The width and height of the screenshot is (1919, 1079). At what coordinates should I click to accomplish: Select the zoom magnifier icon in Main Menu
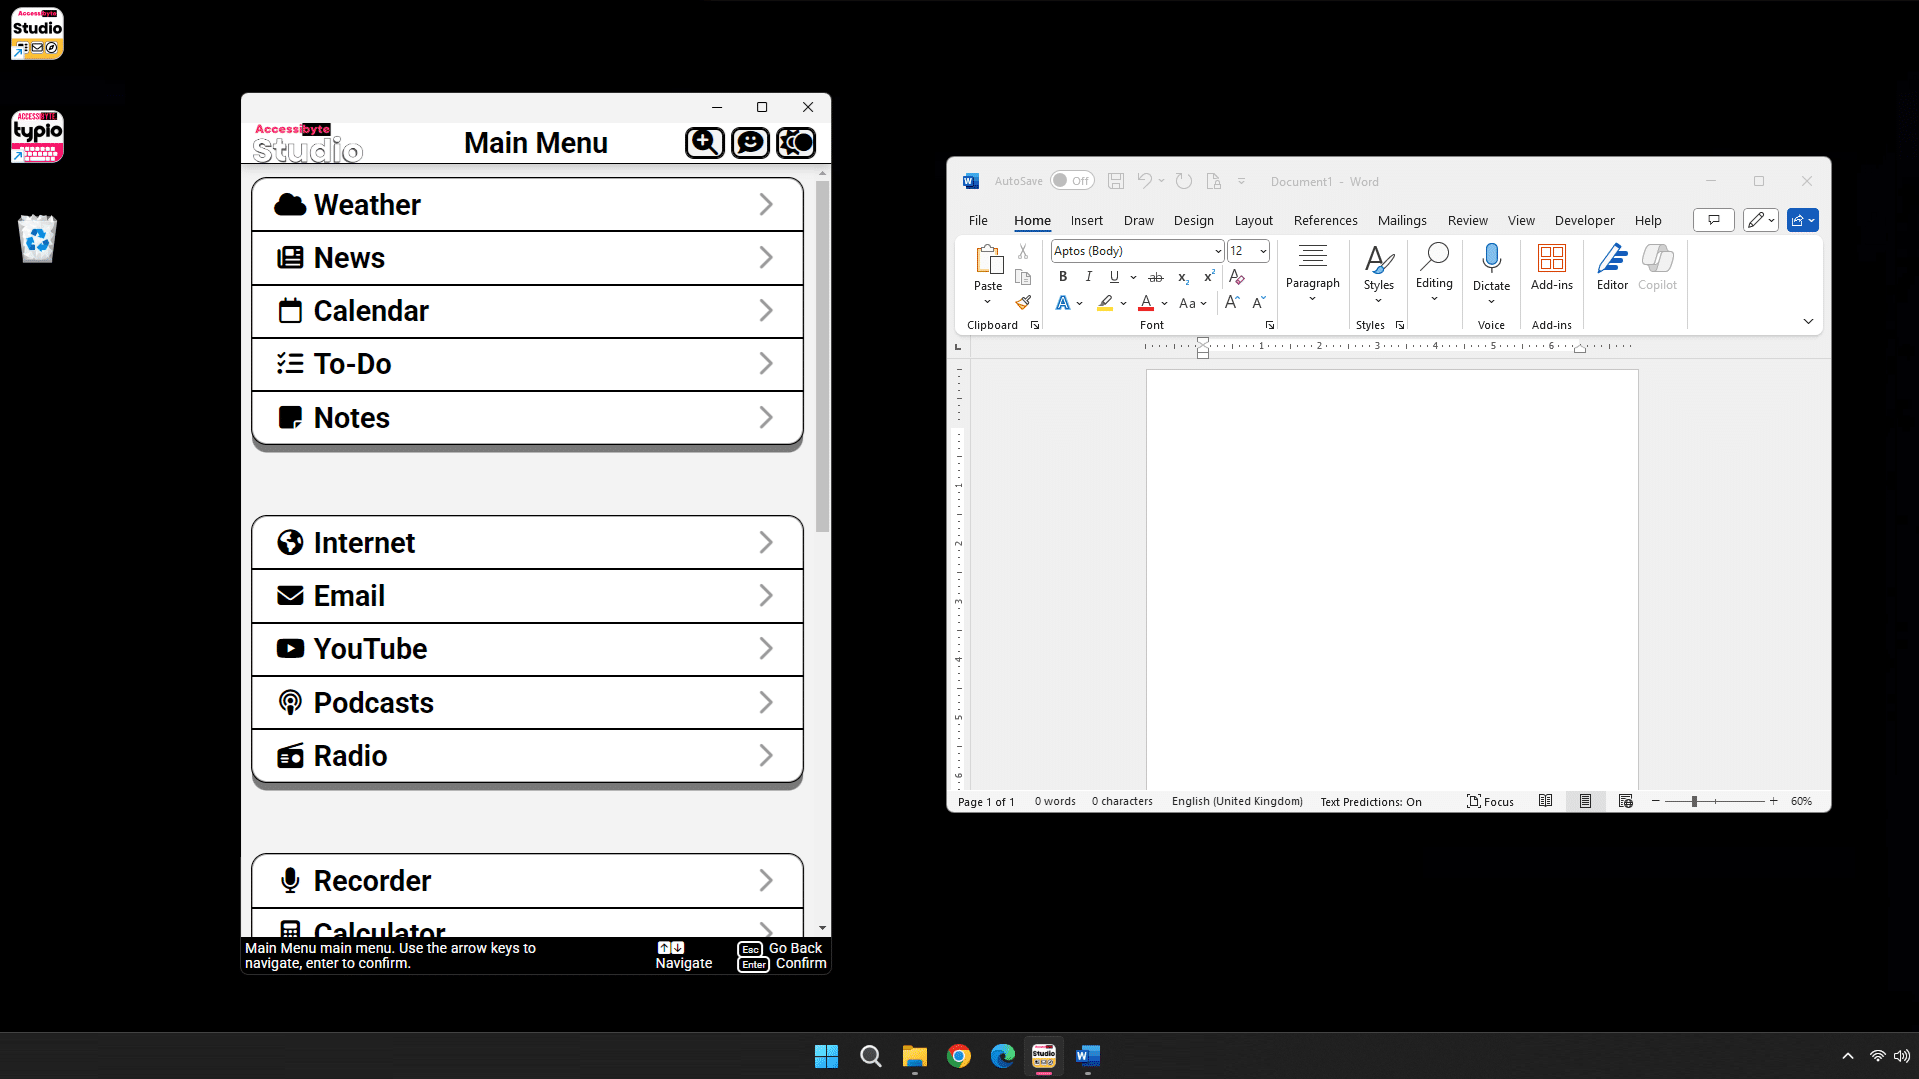point(704,142)
